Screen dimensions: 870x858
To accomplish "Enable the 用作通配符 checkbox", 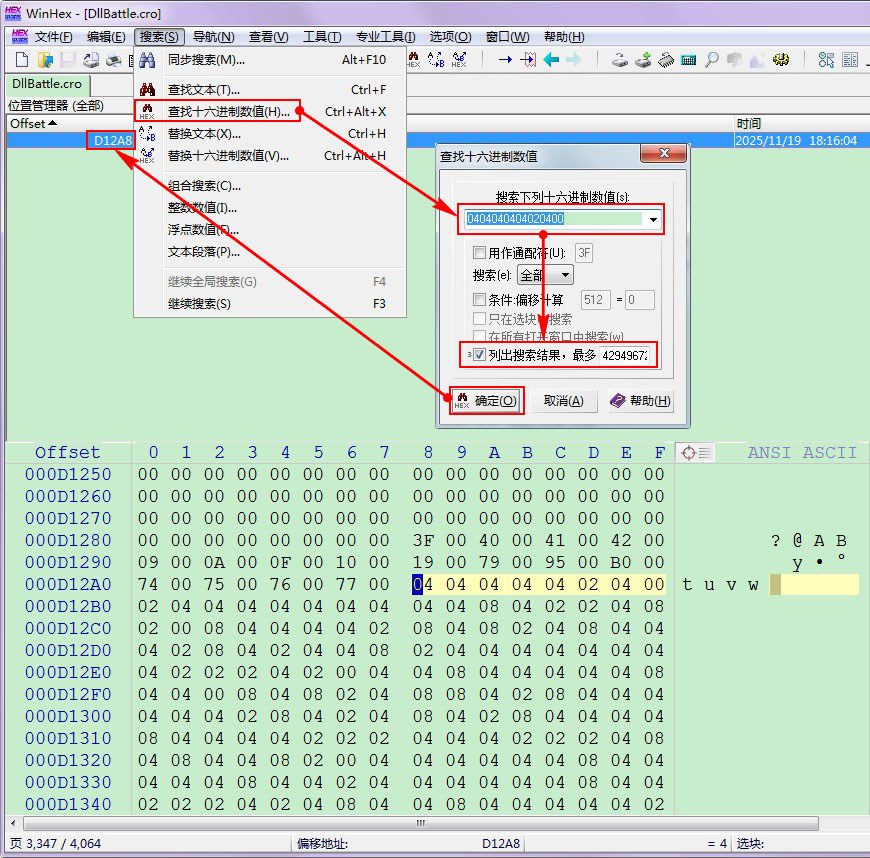I will [480, 253].
